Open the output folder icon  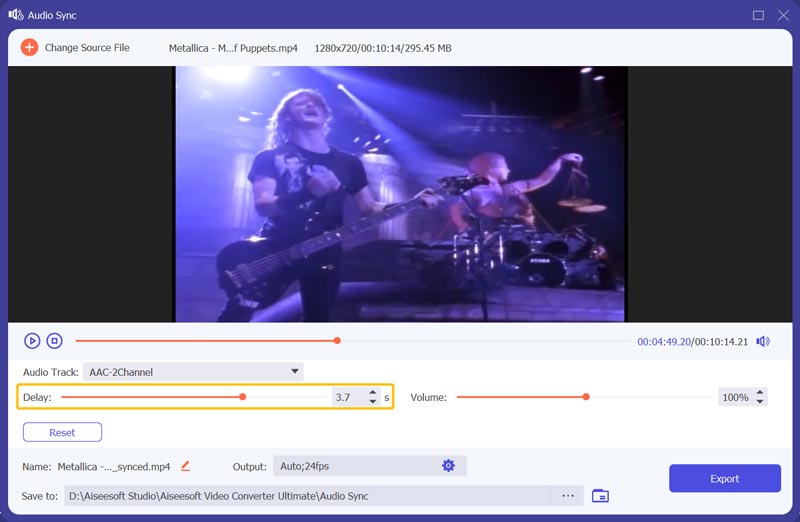pos(600,495)
